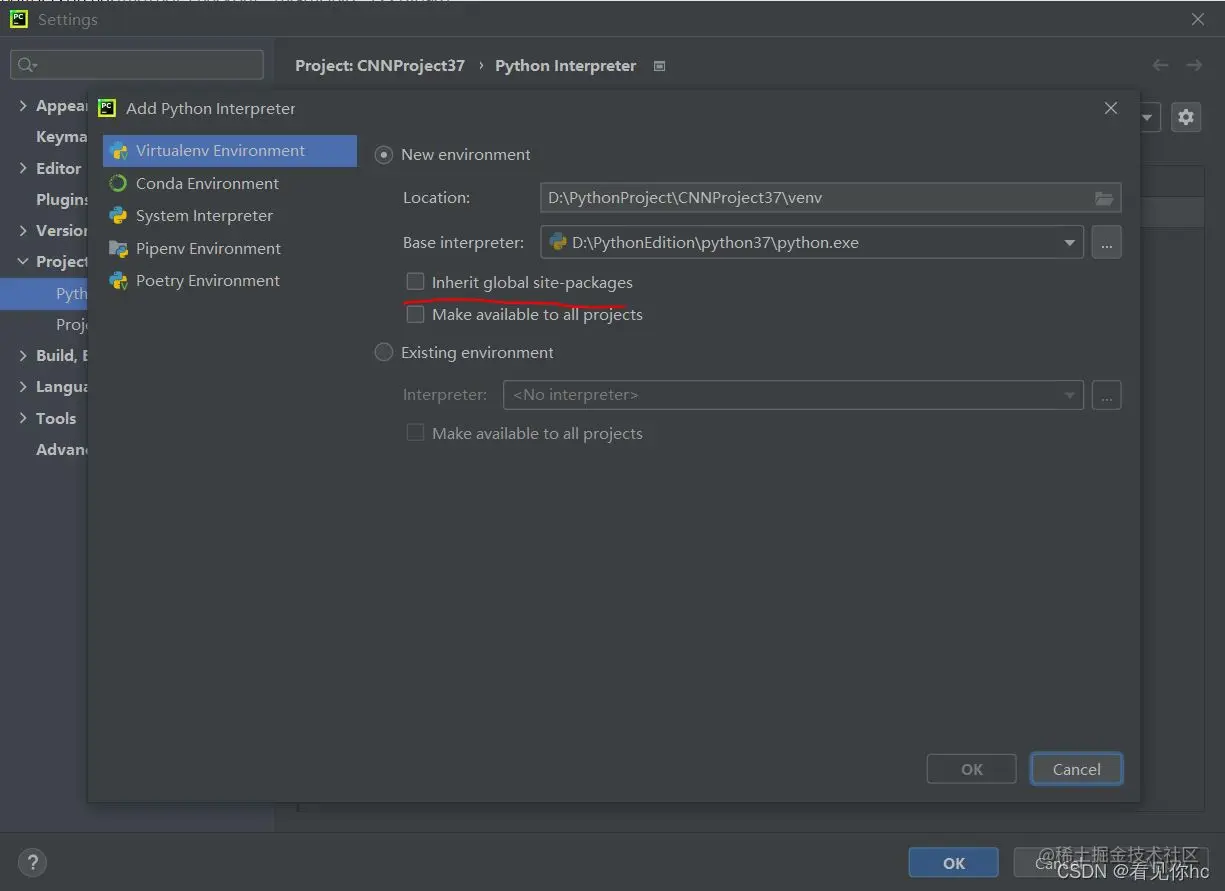Click the Location path input field
The height and width of the screenshot is (891, 1225).
point(814,198)
